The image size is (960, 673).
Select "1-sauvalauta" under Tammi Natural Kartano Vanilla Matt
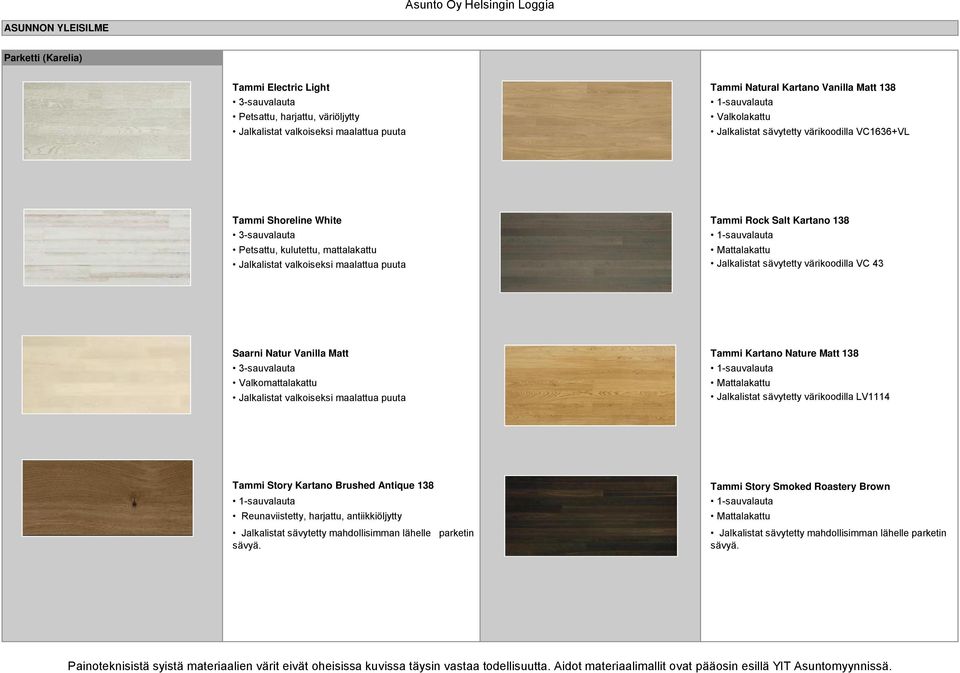pos(741,102)
